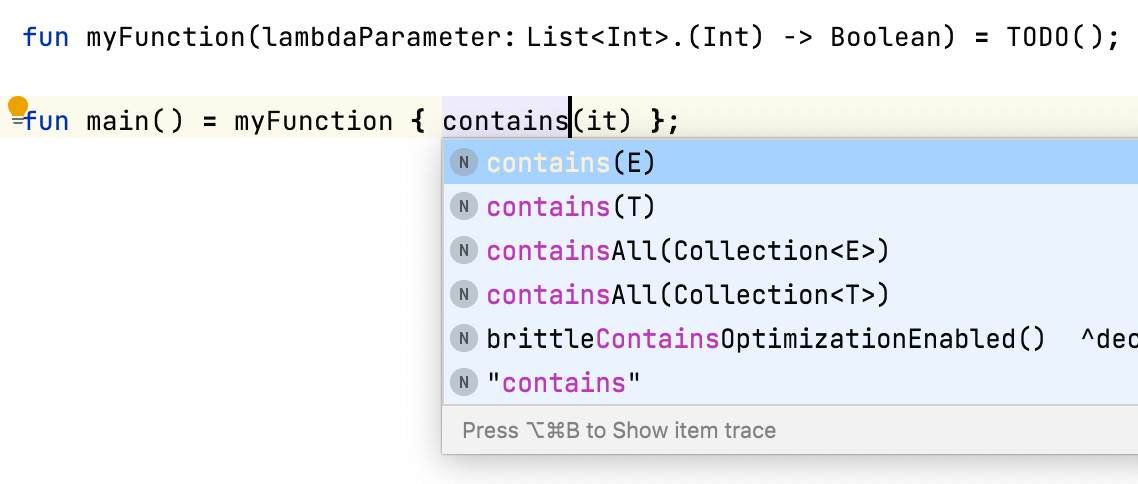Click the N icon beside contains(E)
This screenshot has height=484, width=1138.
click(463, 163)
